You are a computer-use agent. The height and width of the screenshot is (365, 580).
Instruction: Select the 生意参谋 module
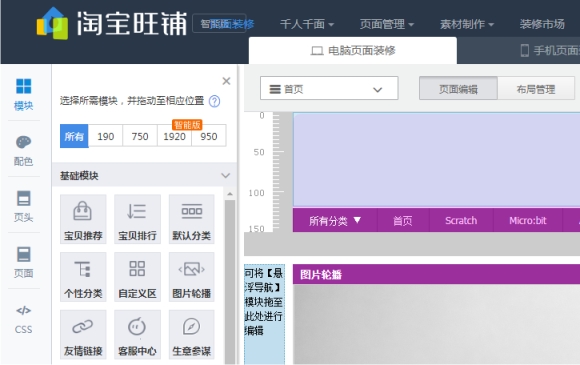pos(192,335)
